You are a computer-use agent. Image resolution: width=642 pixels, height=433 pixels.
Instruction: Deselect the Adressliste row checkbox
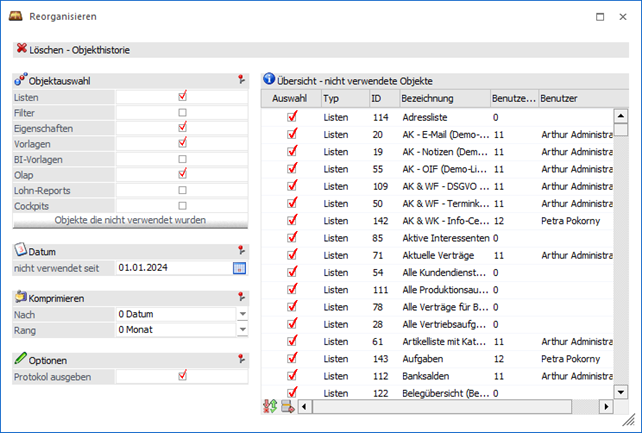pyautogui.click(x=292, y=117)
